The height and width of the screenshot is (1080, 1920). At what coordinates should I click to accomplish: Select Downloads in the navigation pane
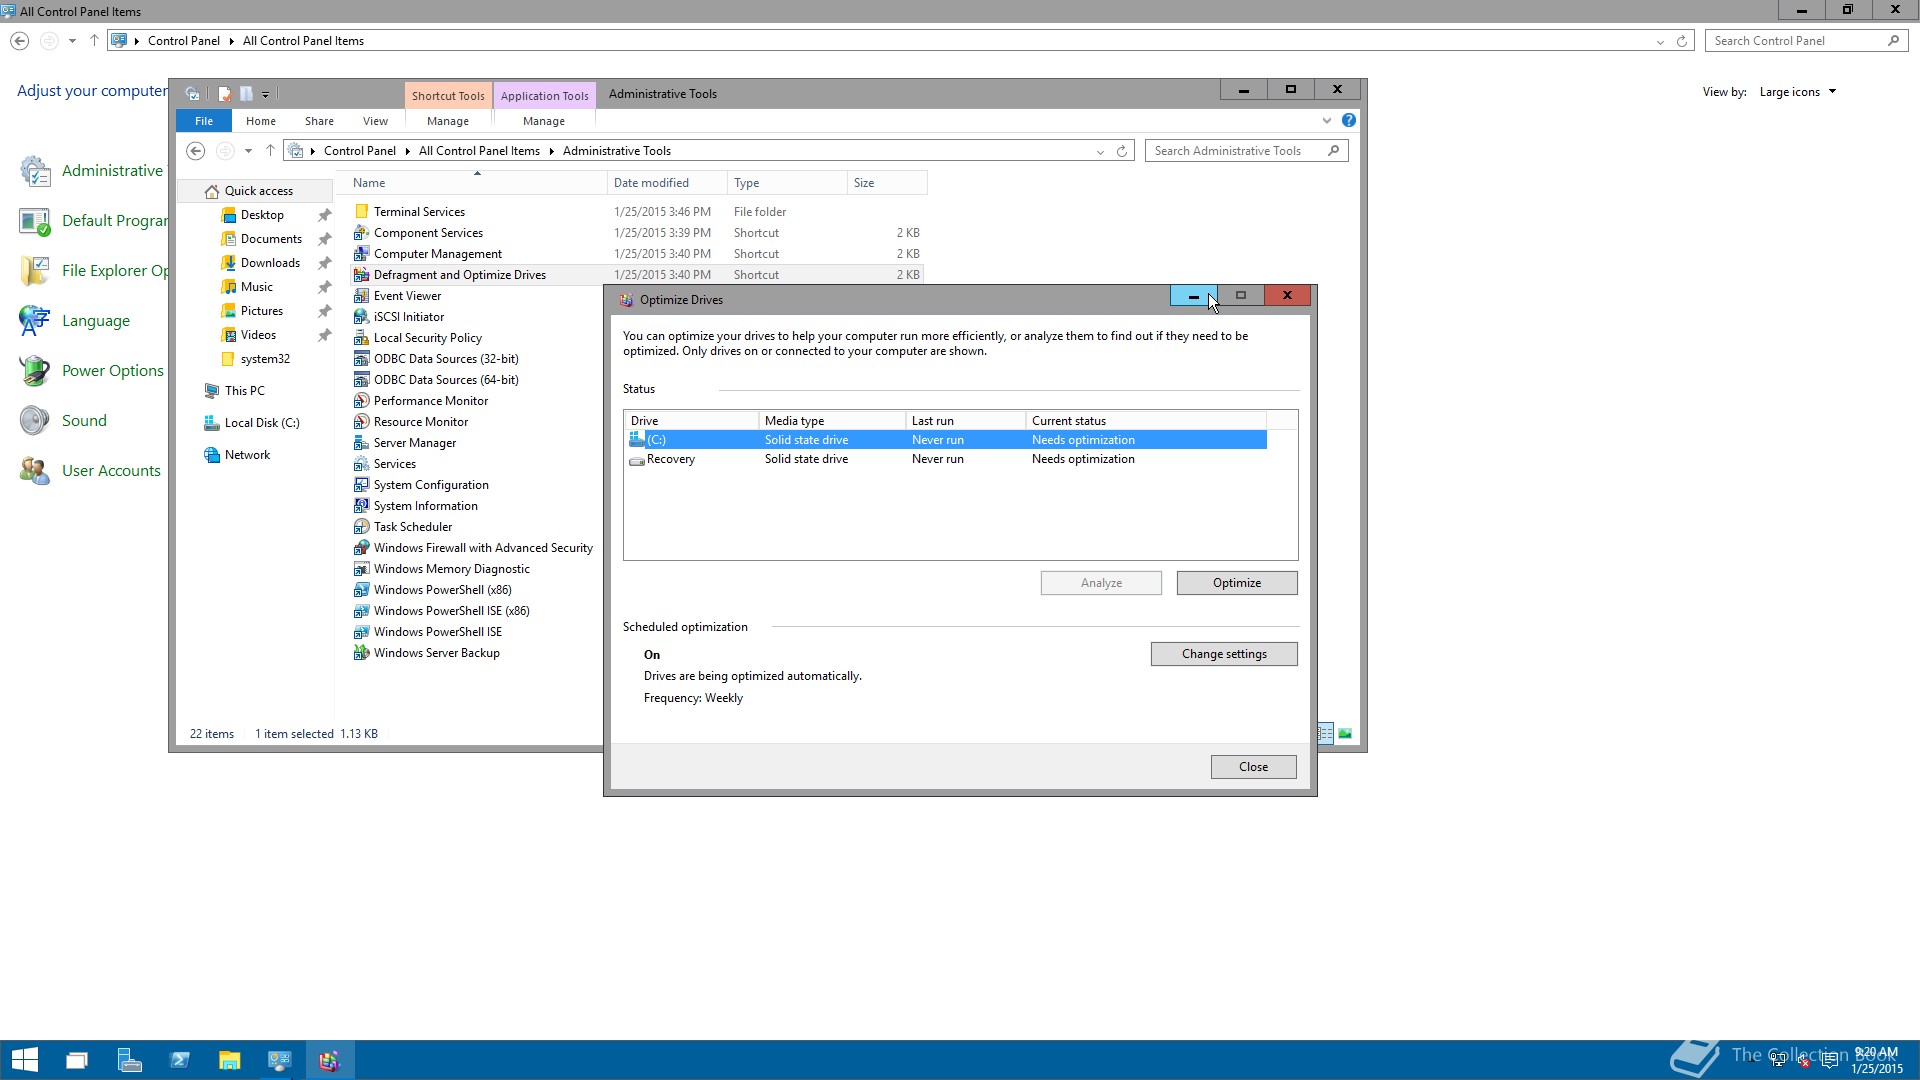270,263
